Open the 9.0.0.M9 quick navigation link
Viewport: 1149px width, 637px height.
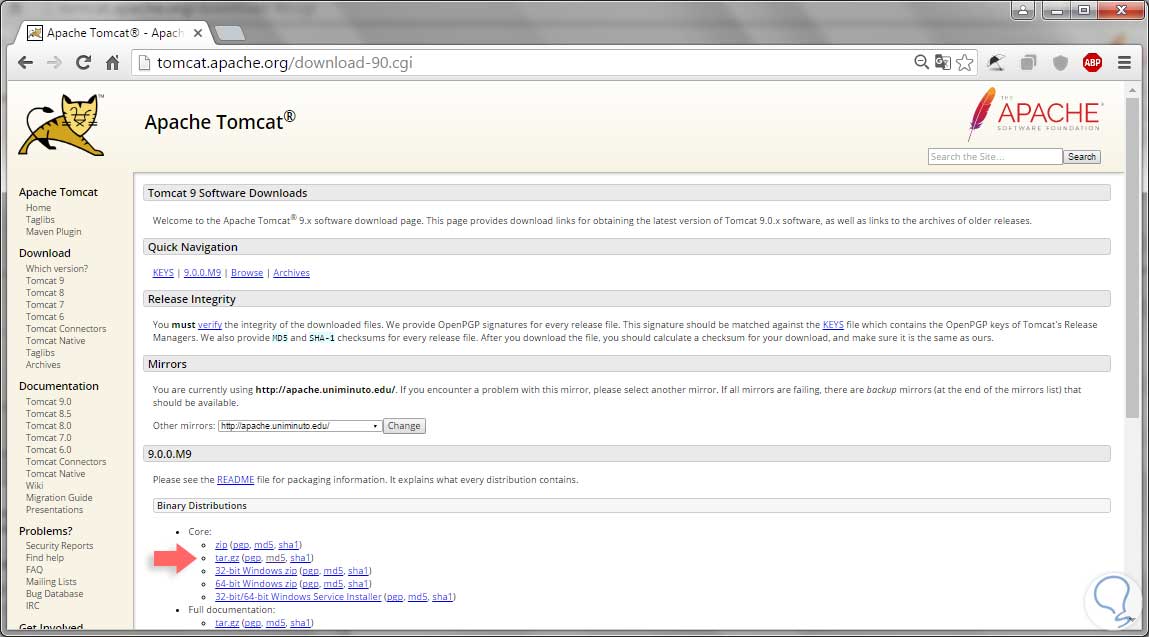tap(202, 273)
